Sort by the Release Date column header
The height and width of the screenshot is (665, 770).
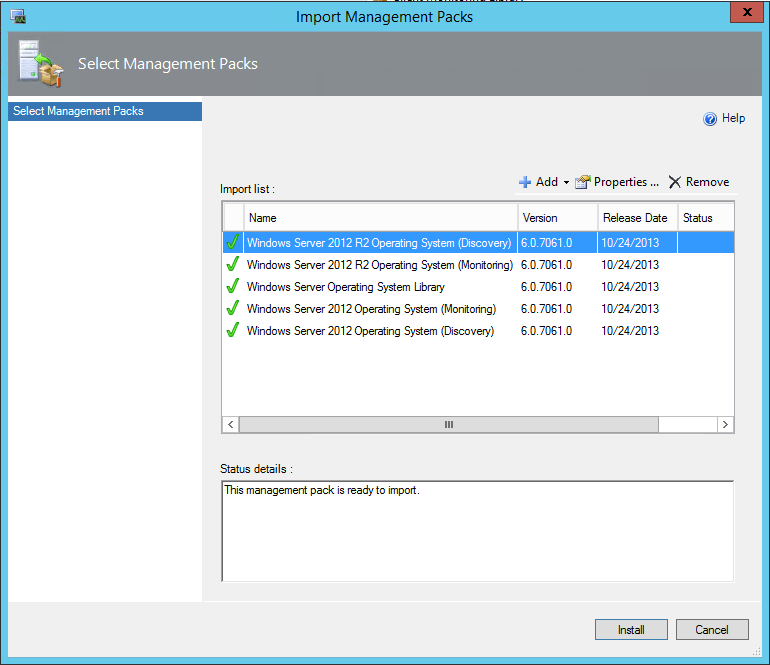637,218
